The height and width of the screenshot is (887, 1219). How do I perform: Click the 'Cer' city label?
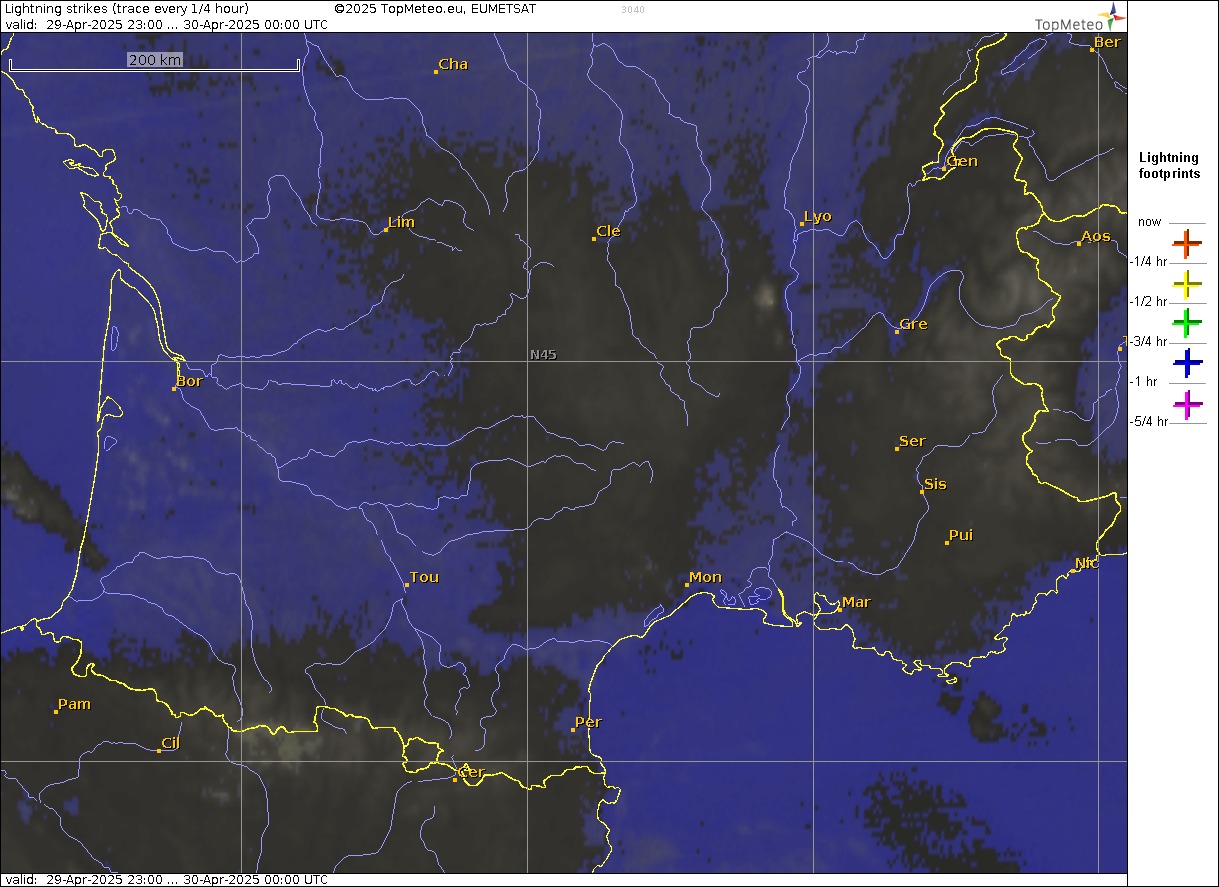(x=471, y=772)
